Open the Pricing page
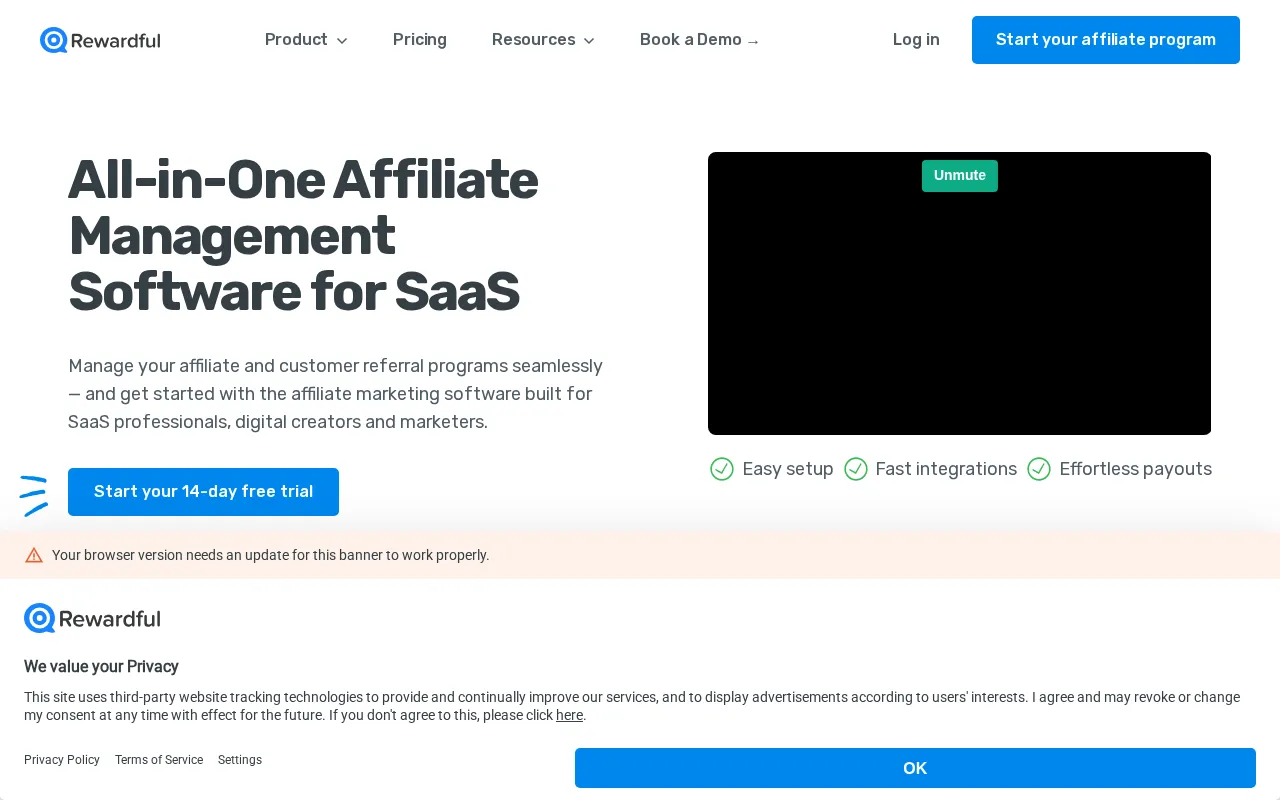Viewport: 1280px width, 800px height. click(x=420, y=40)
